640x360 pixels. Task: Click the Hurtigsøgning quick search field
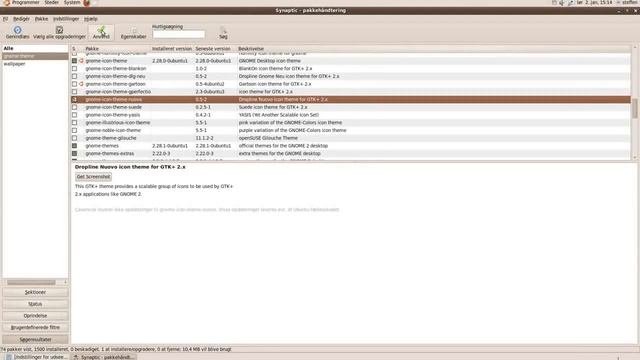click(x=178, y=34)
